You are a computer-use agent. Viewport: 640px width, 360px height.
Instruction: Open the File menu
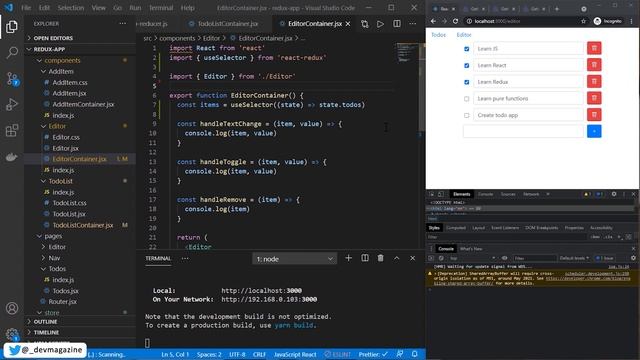pos(26,8)
